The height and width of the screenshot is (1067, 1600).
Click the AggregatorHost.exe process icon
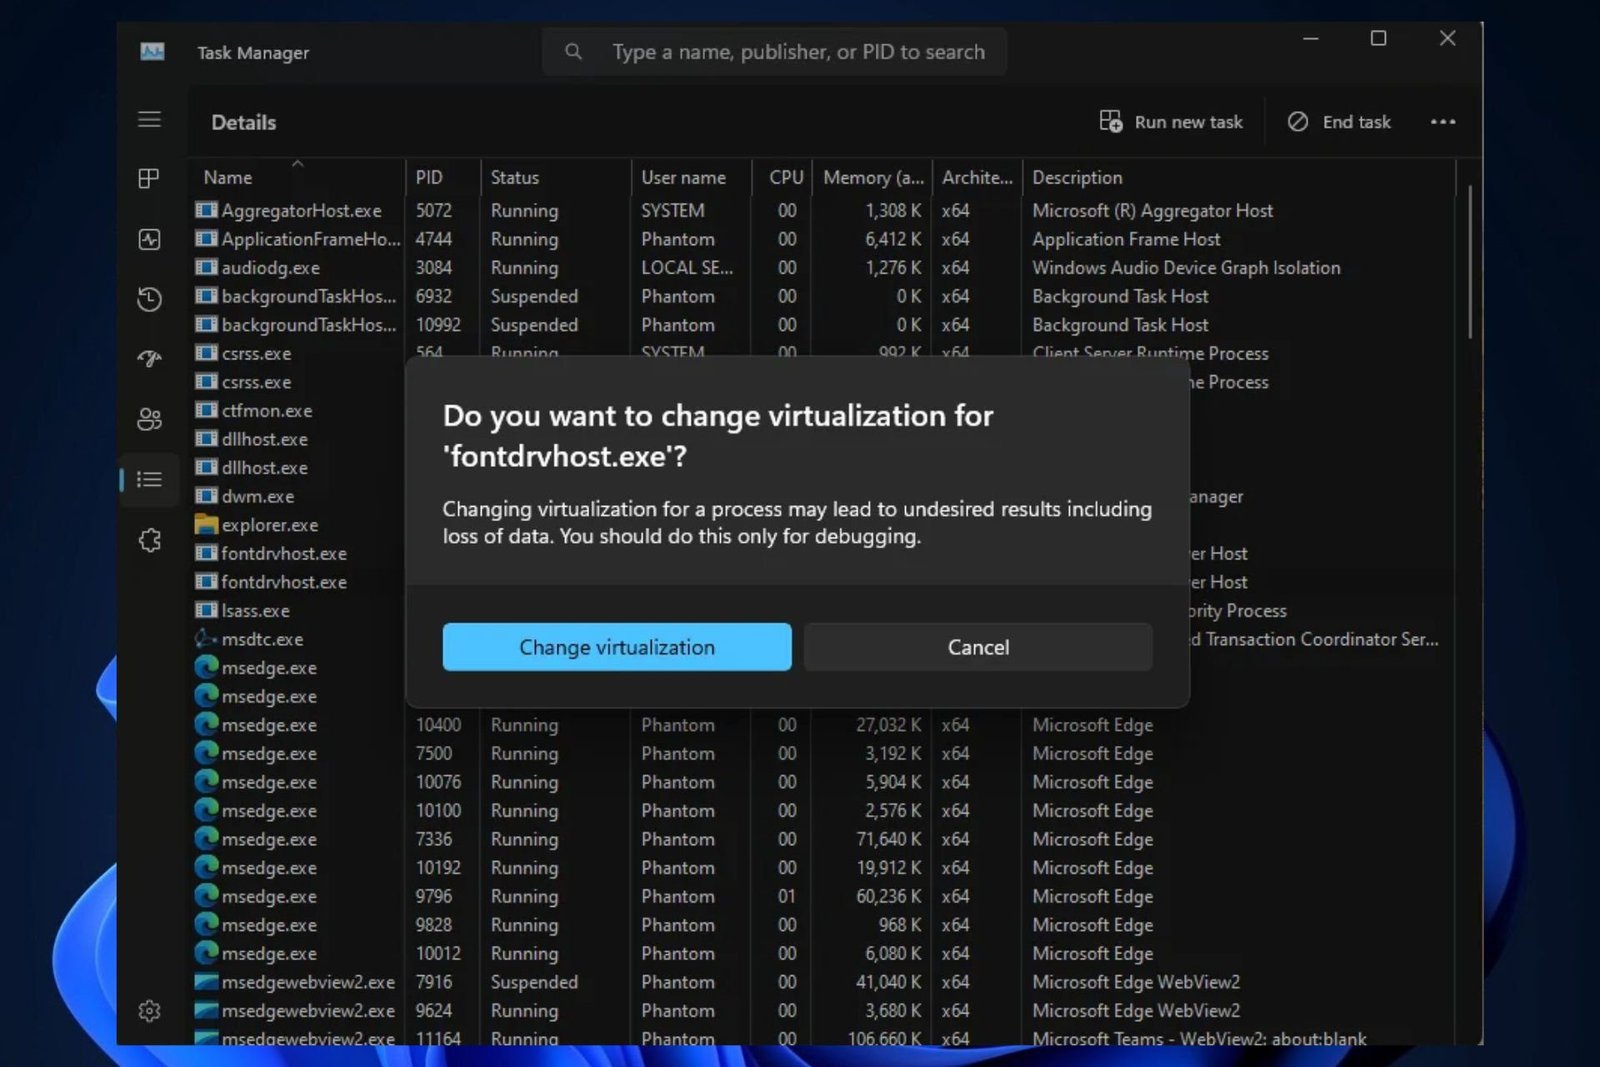pyautogui.click(x=206, y=210)
